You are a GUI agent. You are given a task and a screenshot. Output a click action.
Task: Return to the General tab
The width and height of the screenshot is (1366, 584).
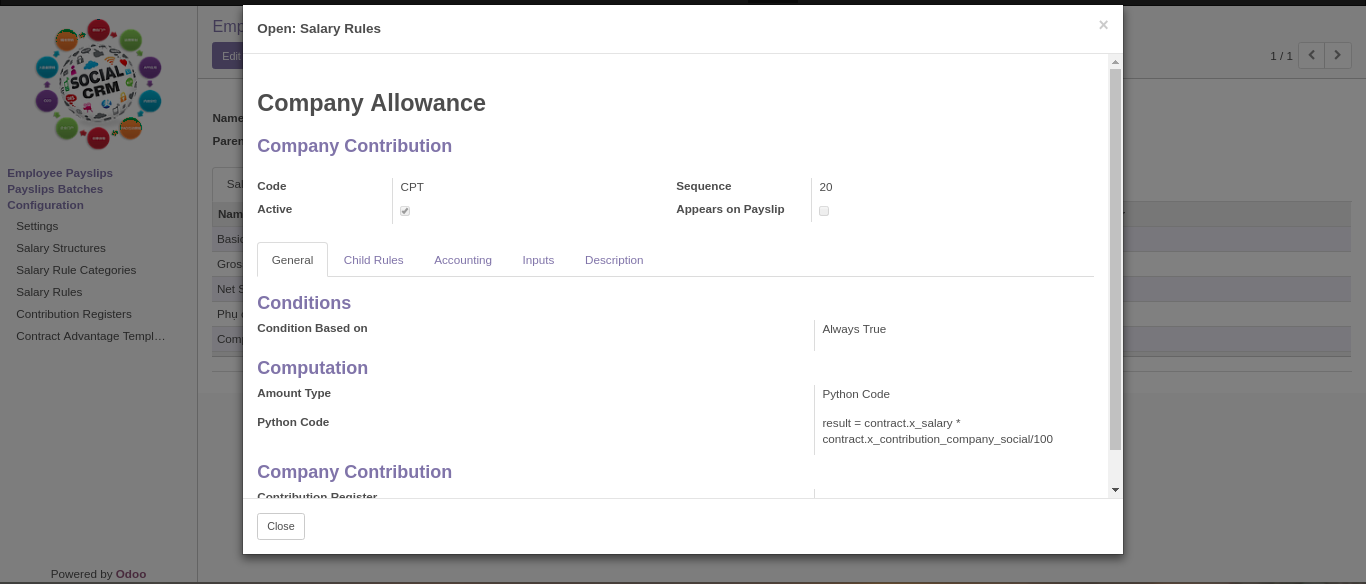[292, 259]
